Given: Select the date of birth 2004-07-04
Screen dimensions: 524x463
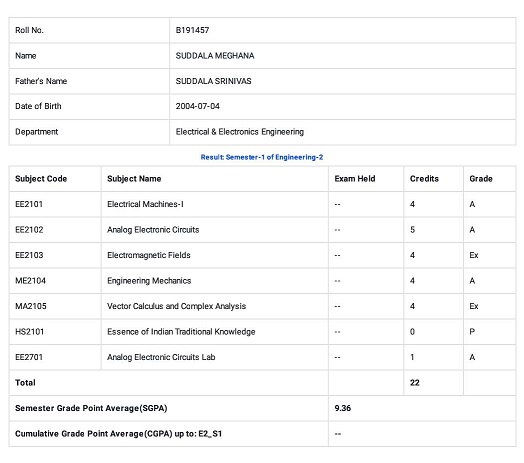Looking at the screenshot, I should [x=198, y=106].
